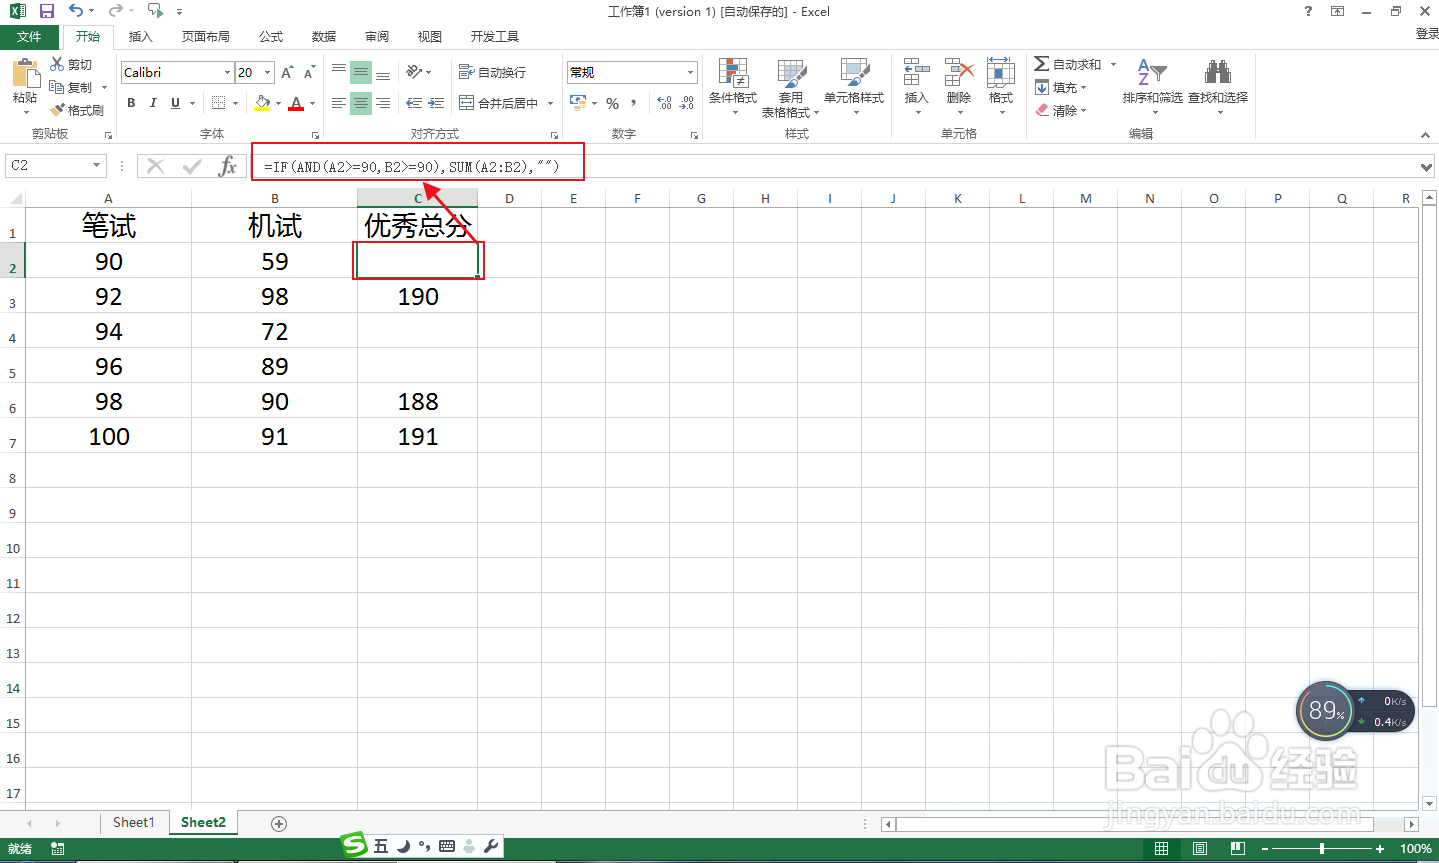Open 套用表格格式 table styles
This screenshot has height=863, width=1439.
click(x=791, y=87)
